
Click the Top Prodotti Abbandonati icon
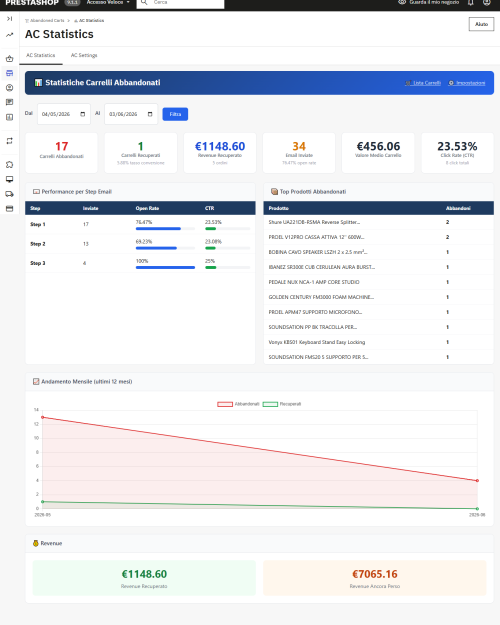coord(274,192)
